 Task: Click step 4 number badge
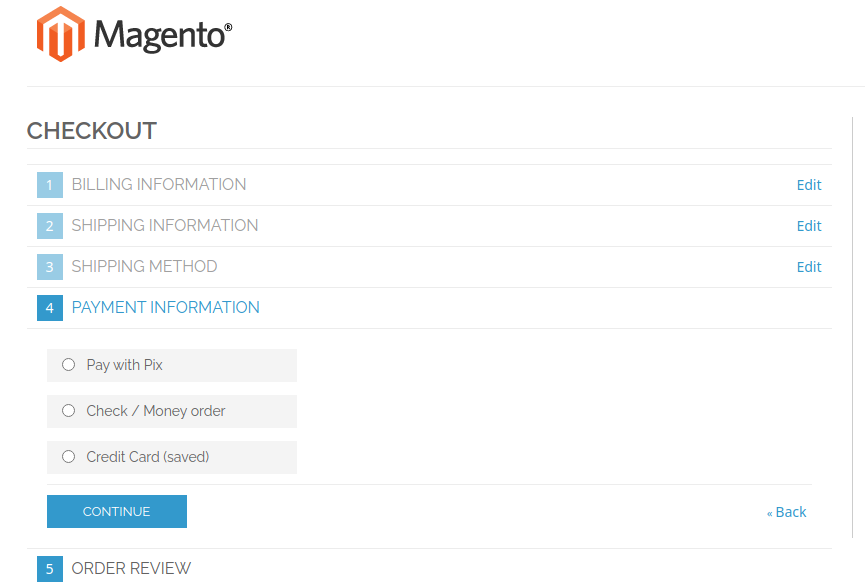pyautogui.click(x=49, y=308)
